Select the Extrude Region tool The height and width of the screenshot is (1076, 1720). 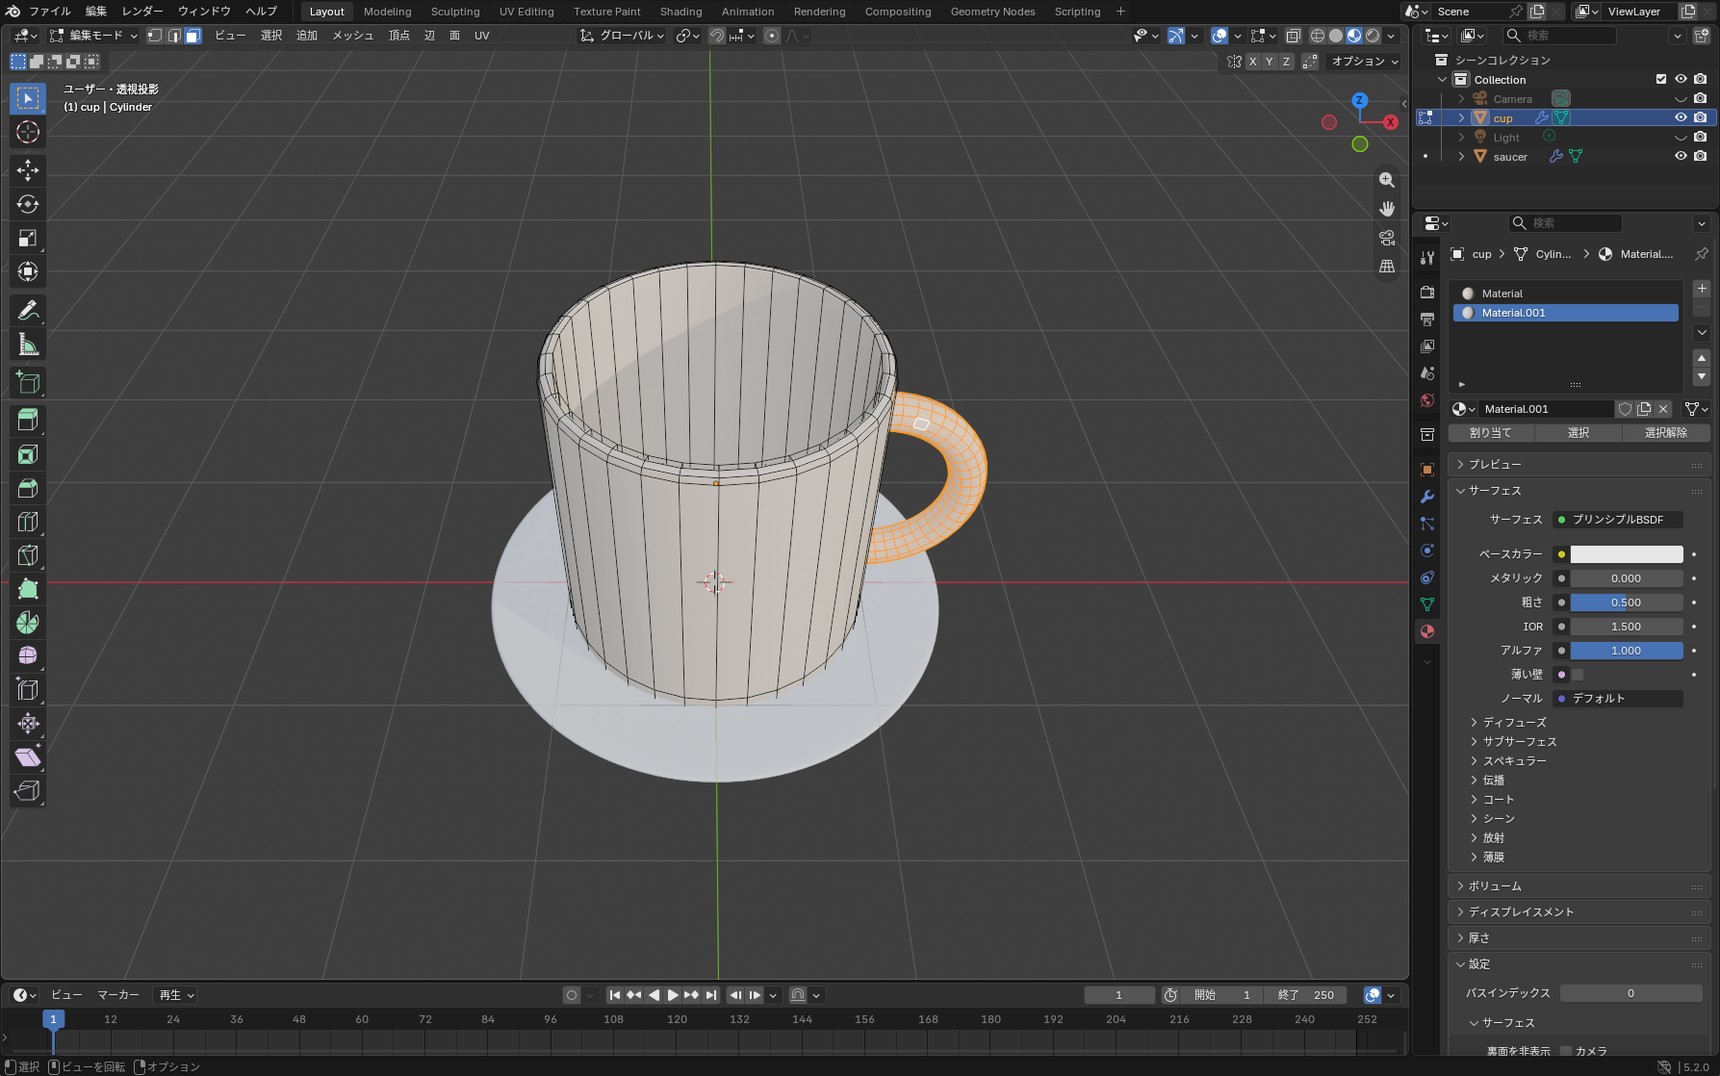click(x=28, y=420)
